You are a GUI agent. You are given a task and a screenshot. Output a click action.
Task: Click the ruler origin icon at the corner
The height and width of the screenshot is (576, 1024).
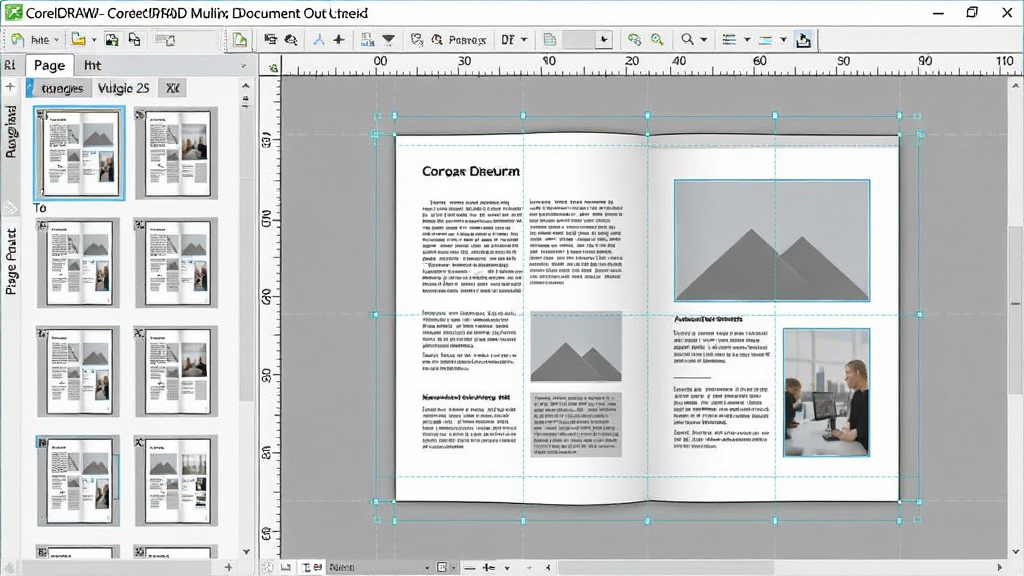(x=273, y=67)
